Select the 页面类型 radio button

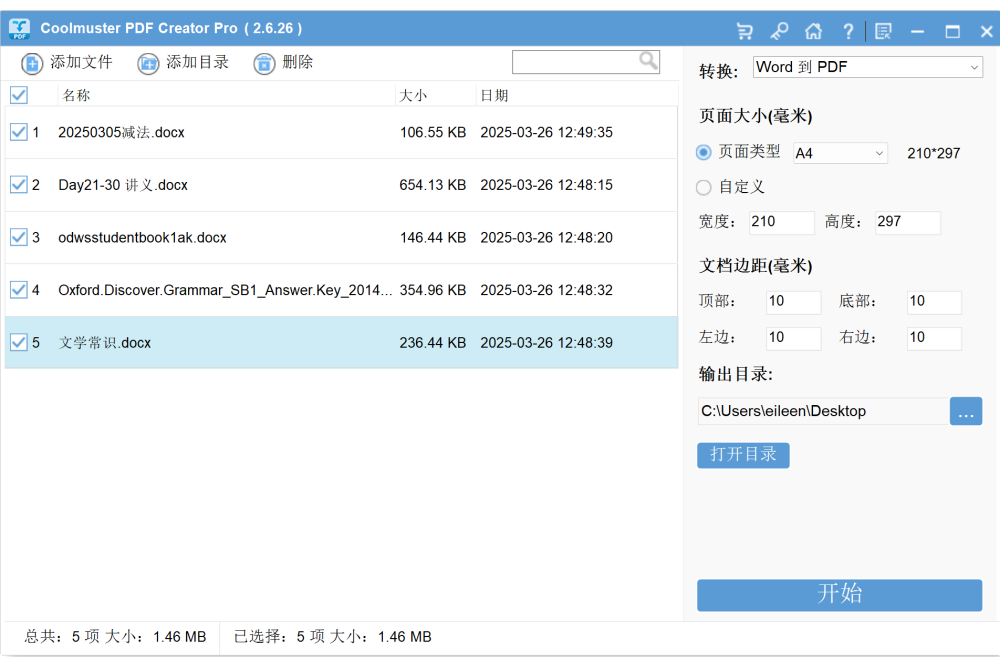704,152
